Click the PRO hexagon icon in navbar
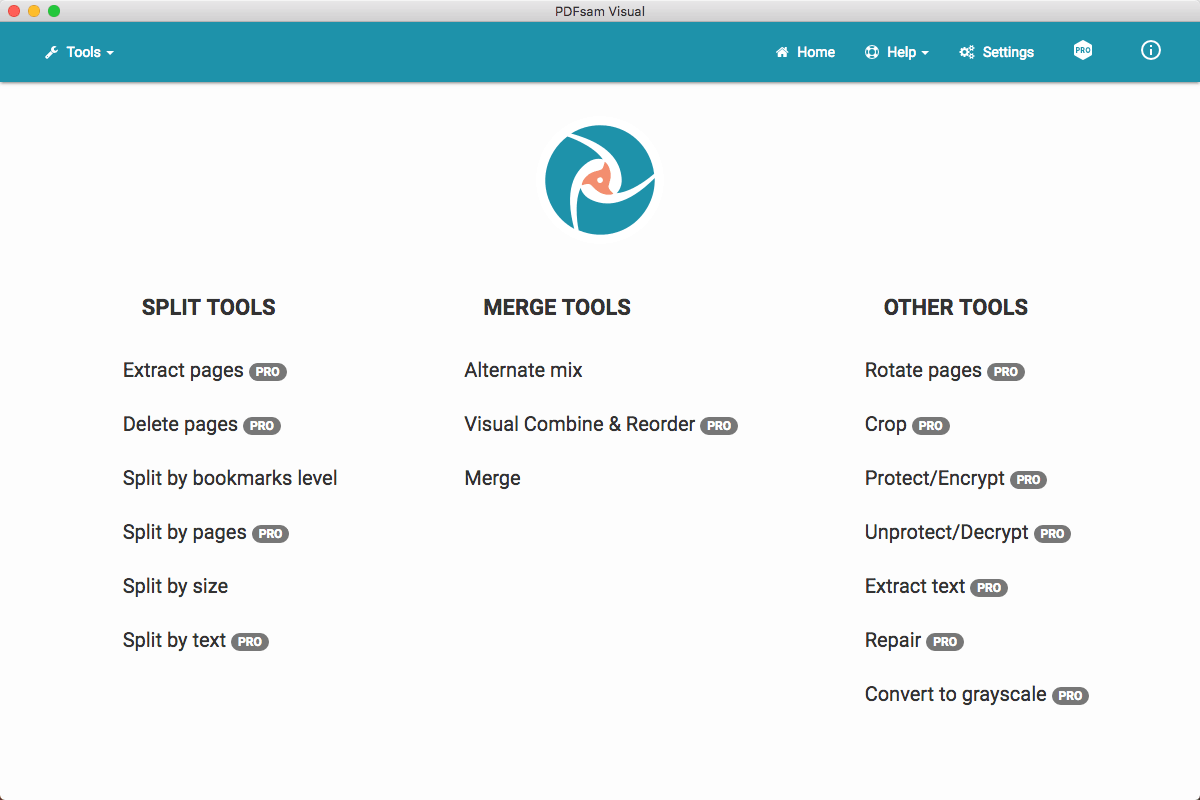The image size is (1200, 800). point(1082,51)
